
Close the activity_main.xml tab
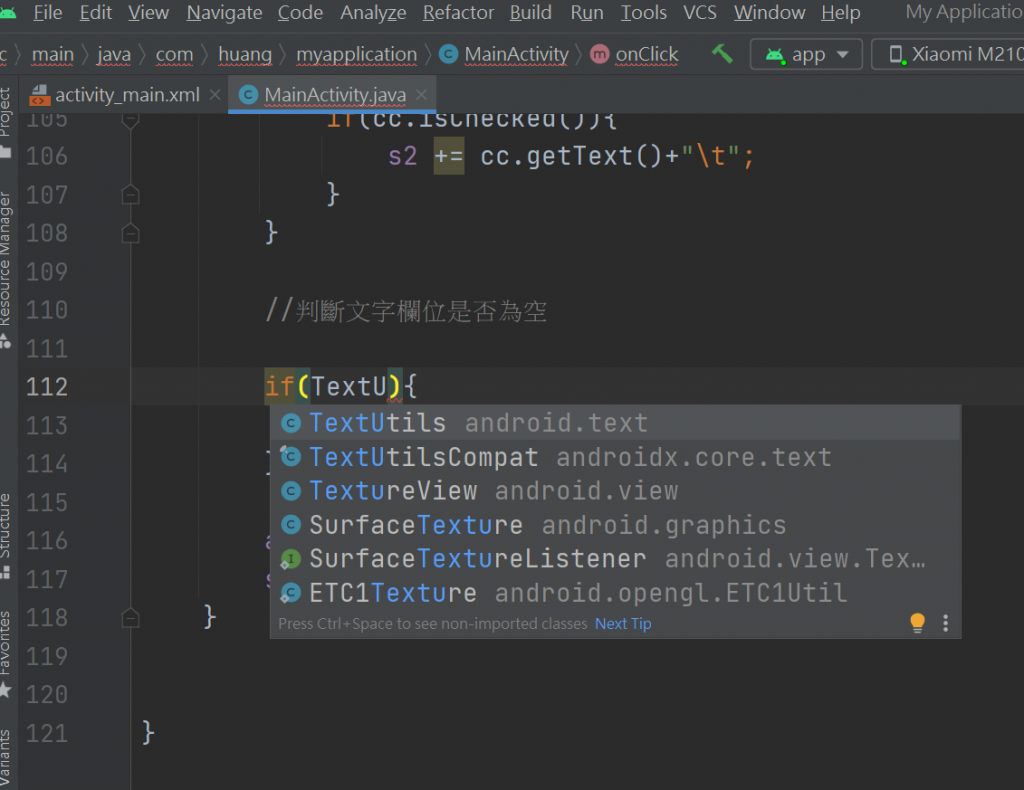(215, 95)
